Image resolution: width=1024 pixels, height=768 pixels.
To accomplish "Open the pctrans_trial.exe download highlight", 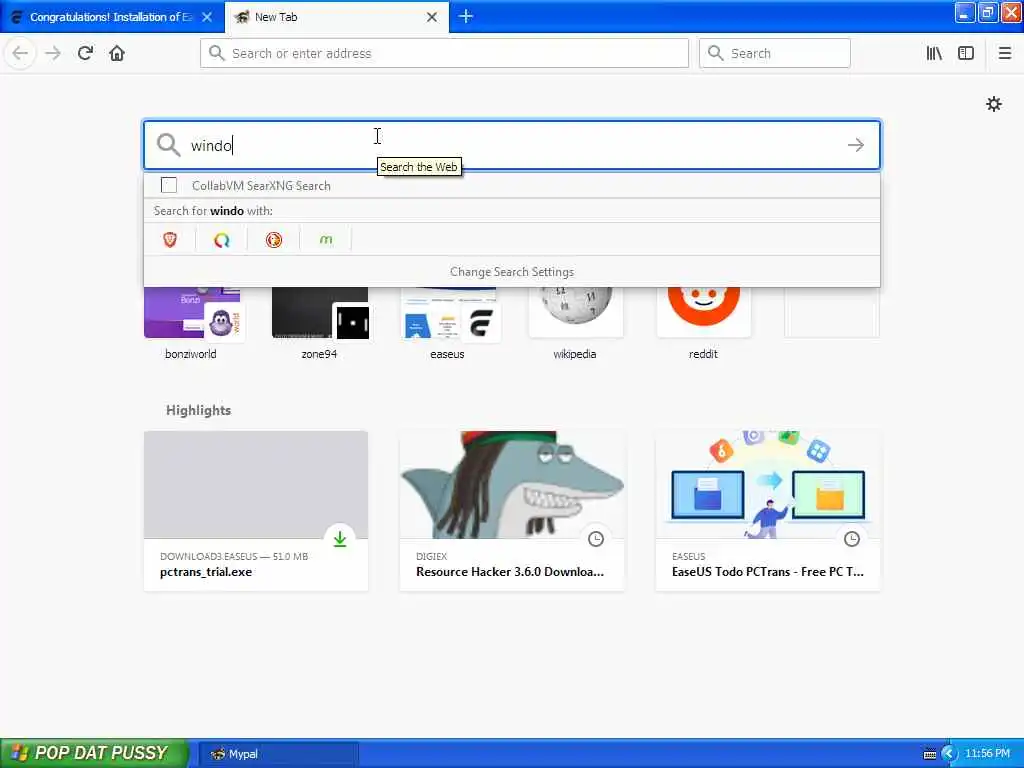I will coord(256,511).
